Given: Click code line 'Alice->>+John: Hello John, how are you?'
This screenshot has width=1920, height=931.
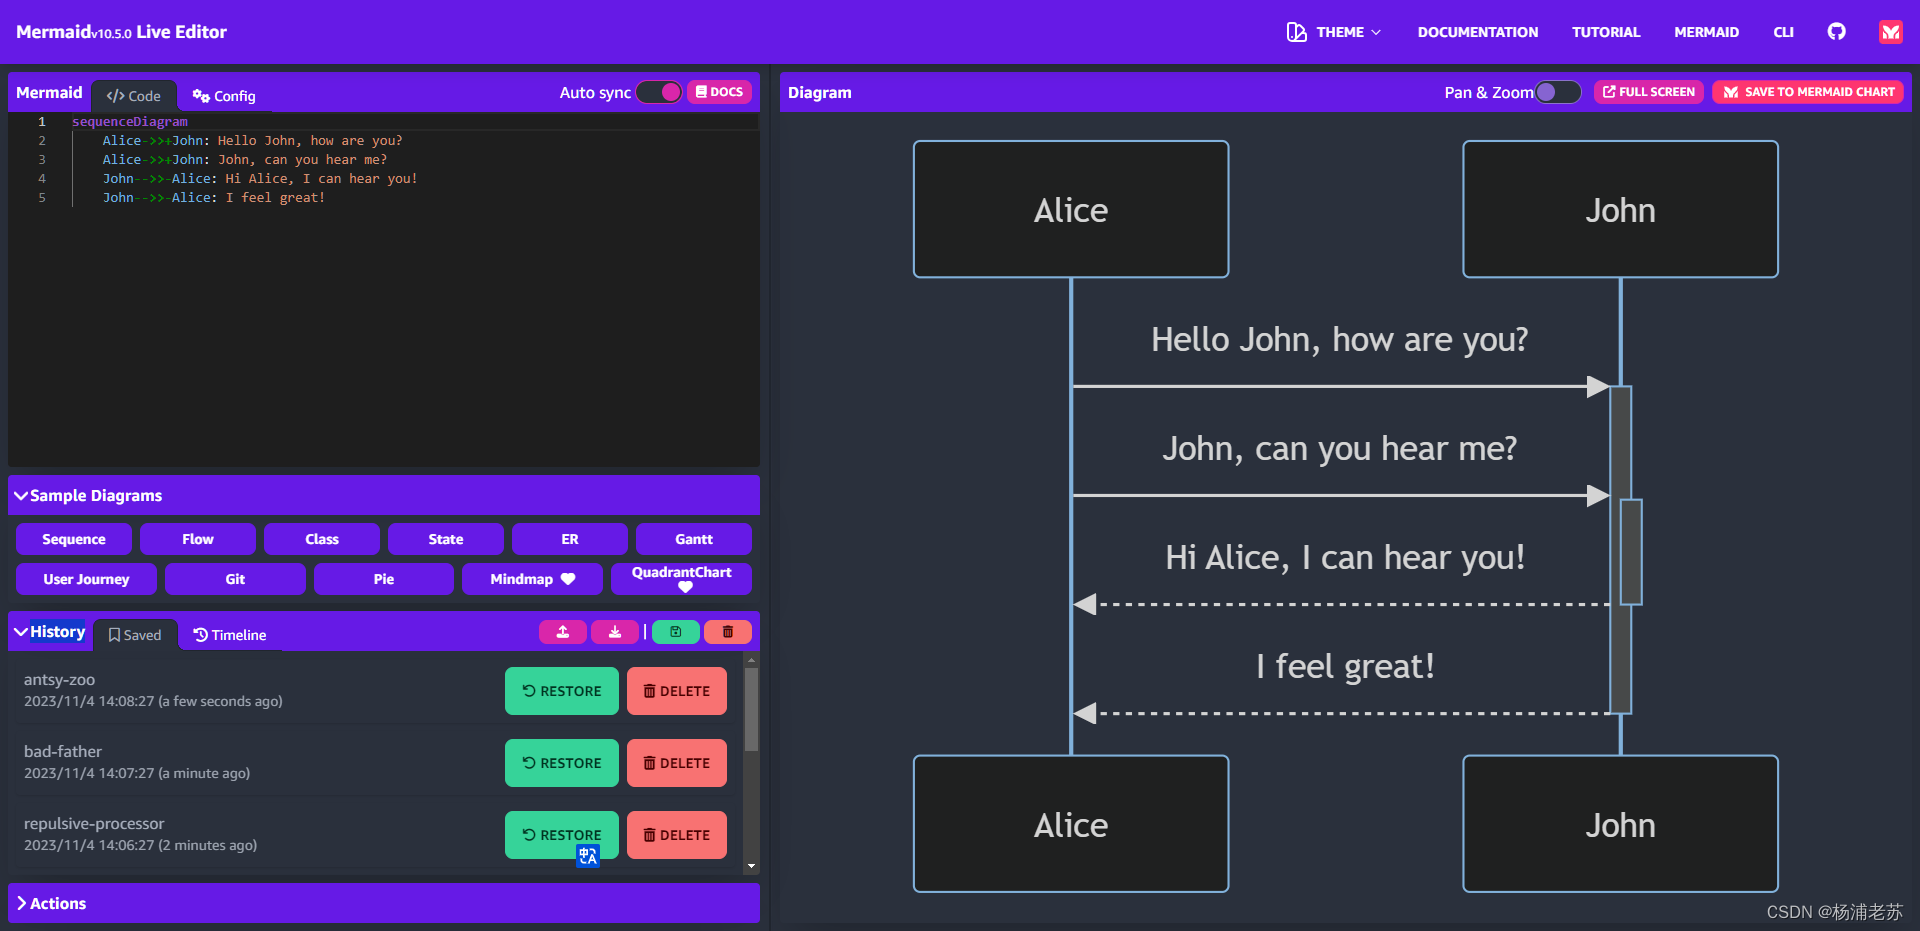Looking at the screenshot, I should click(252, 141).
